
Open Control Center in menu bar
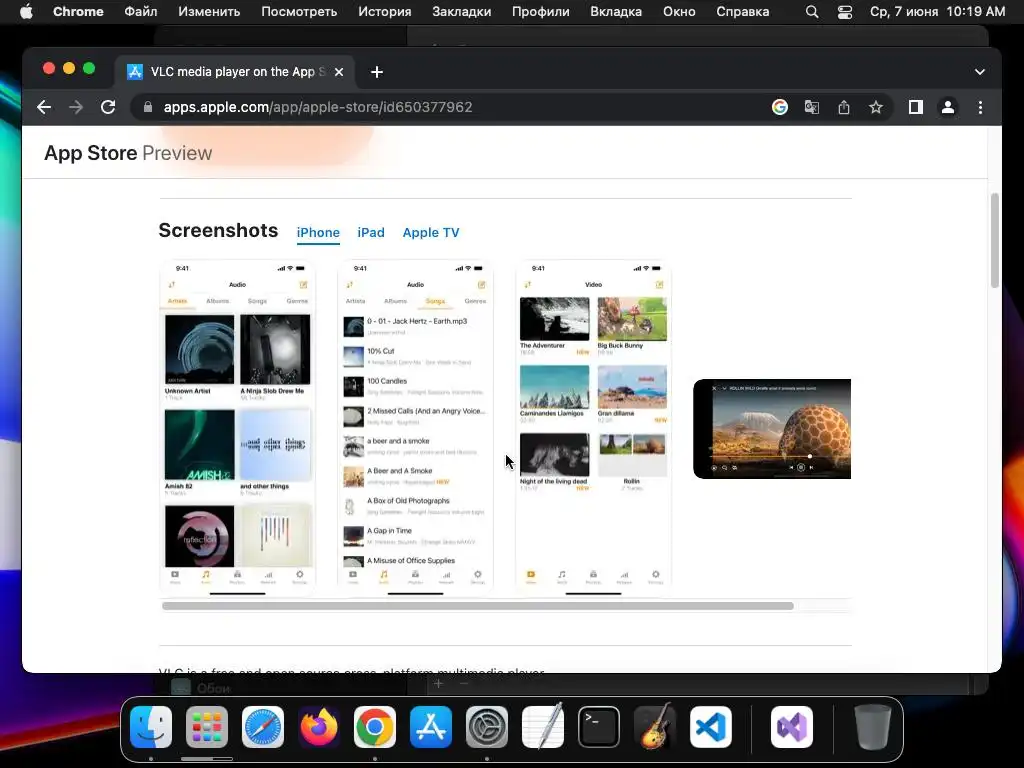click(845, 12)
